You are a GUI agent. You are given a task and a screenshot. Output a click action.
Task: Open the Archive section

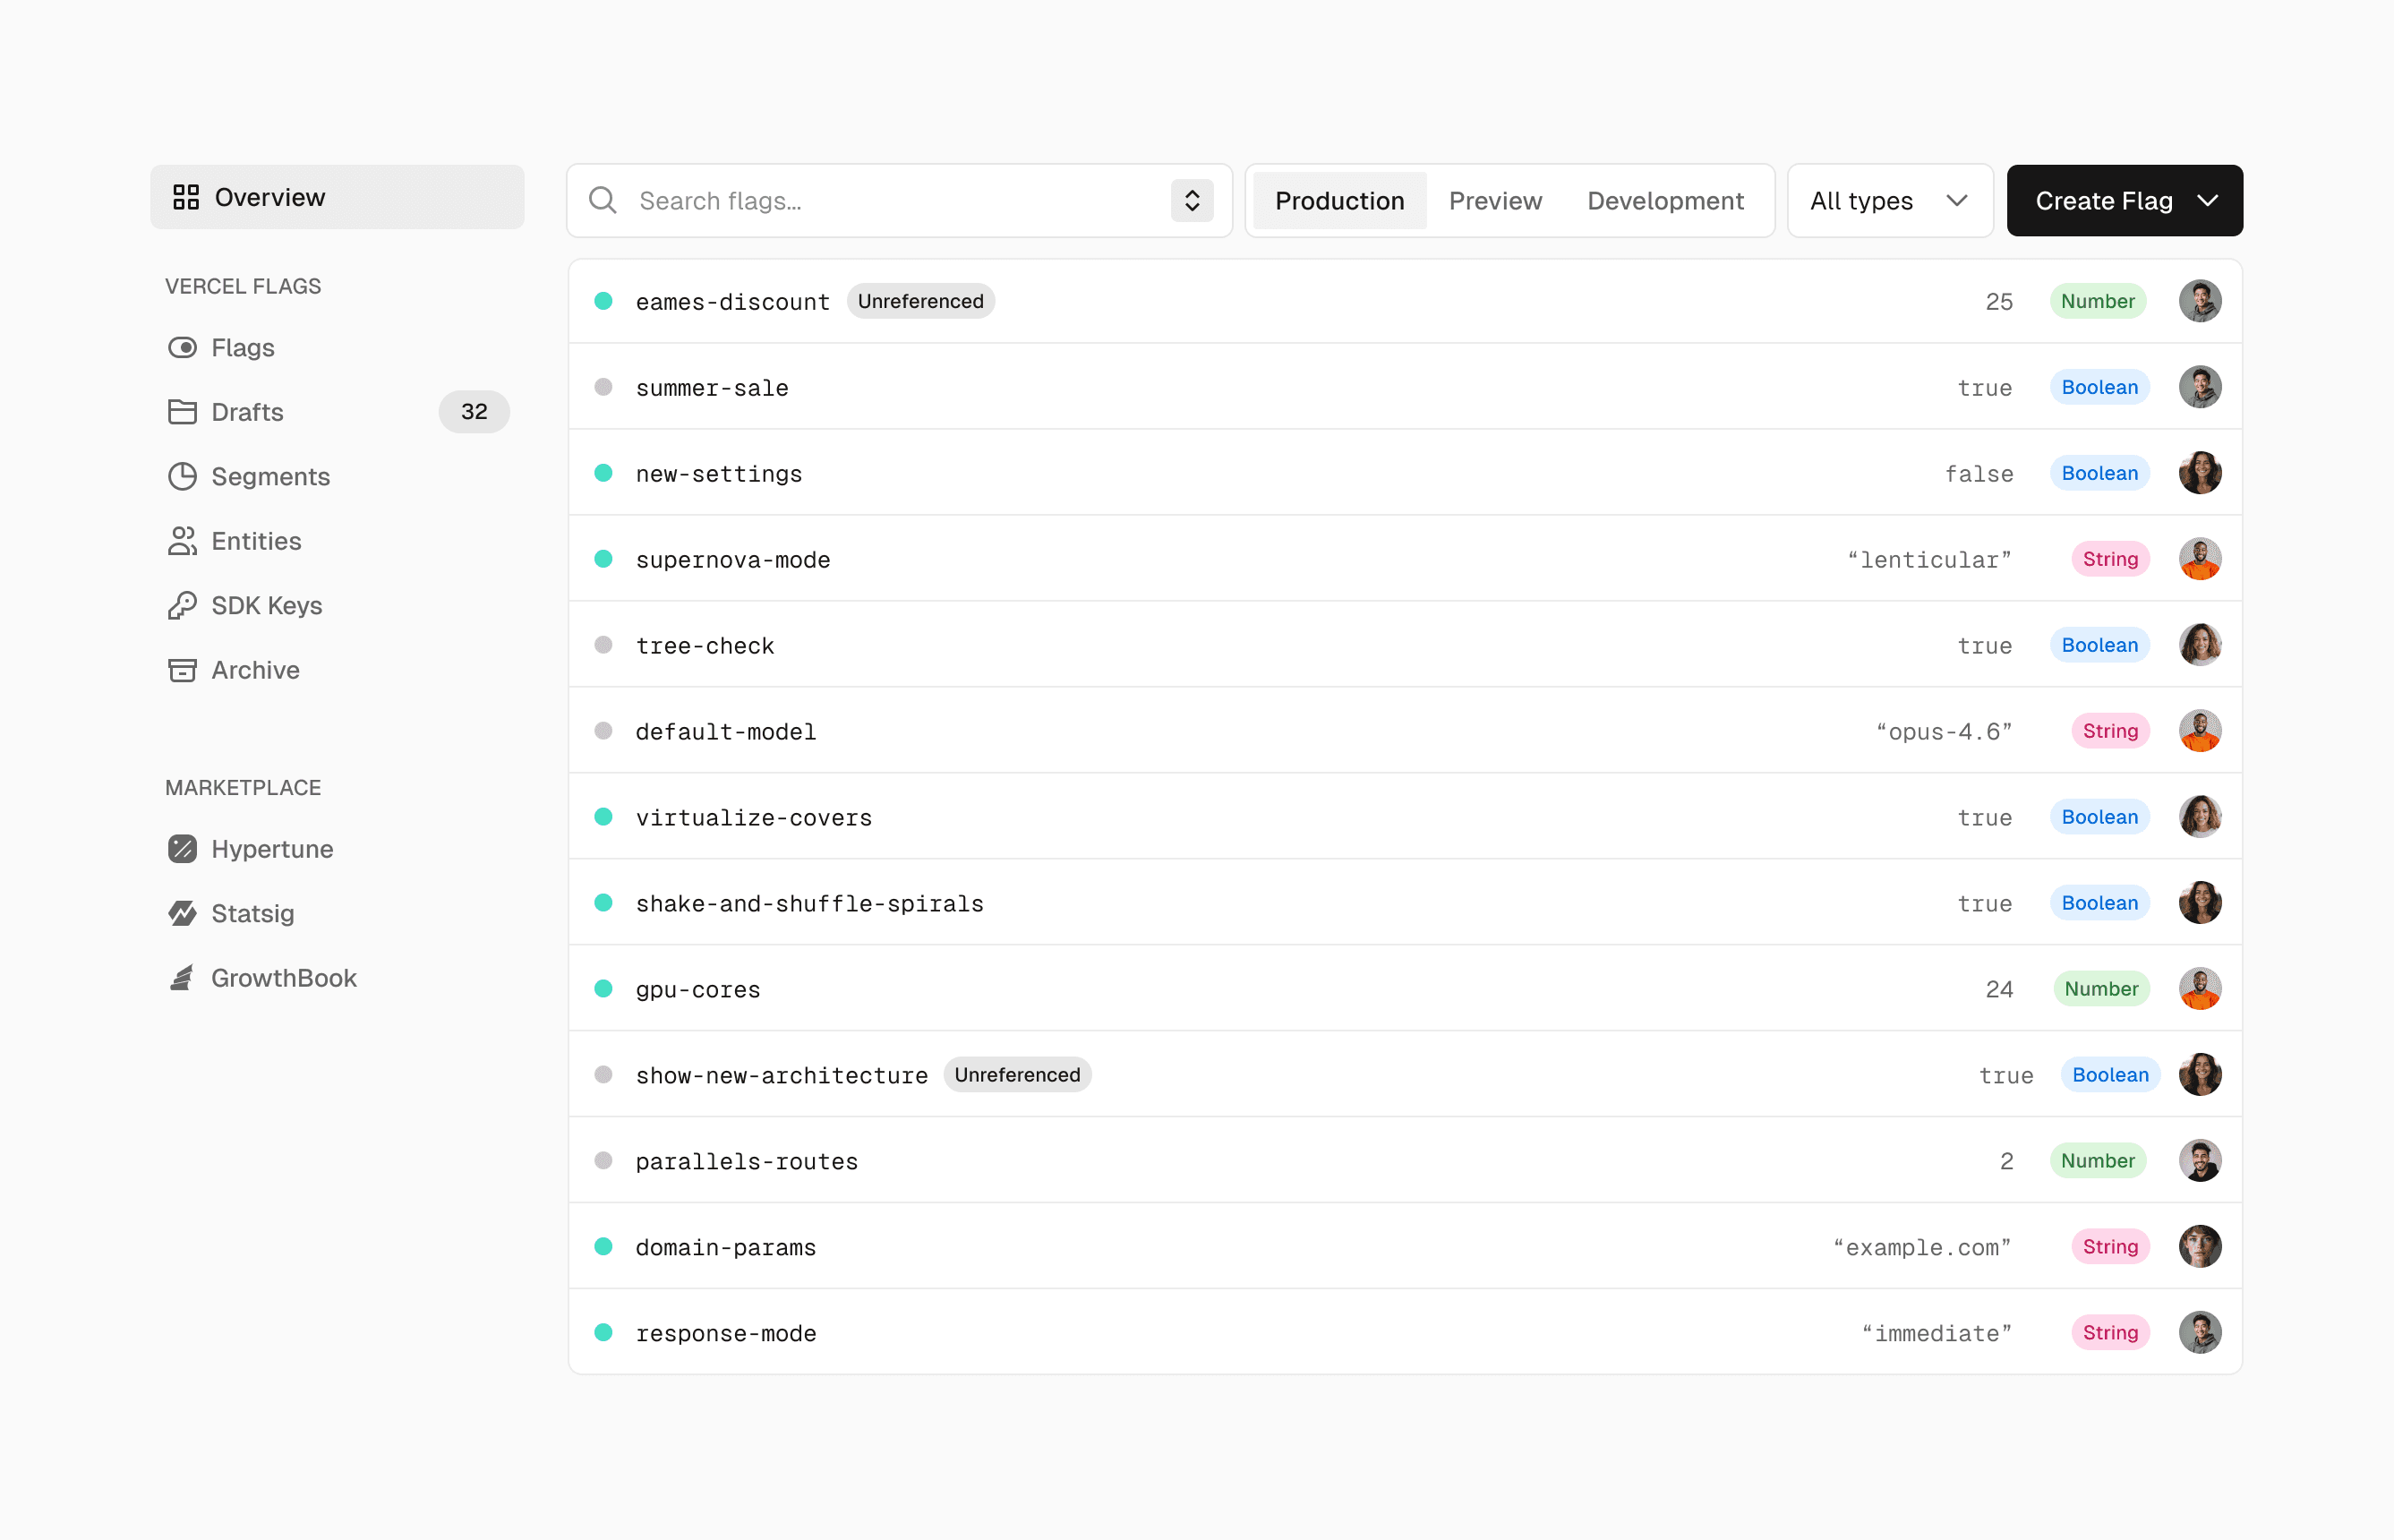point(254,670)
